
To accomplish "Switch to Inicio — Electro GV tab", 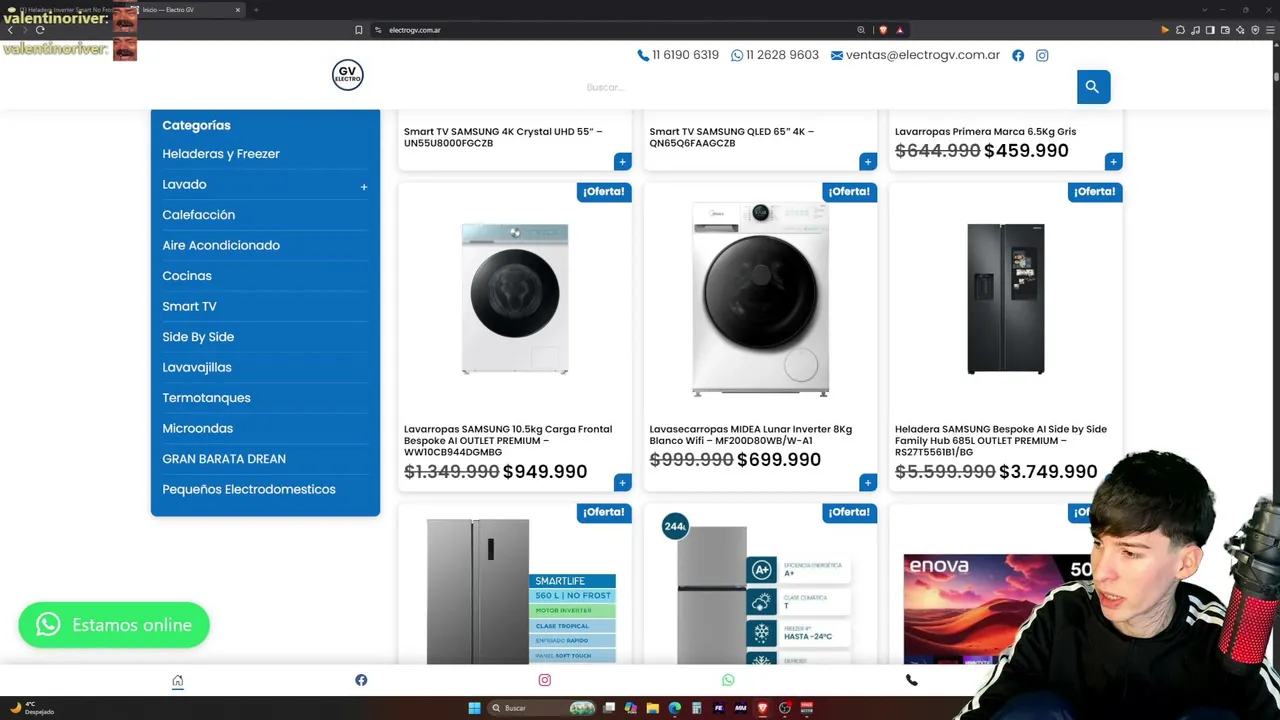I will [x=187, y=10].
